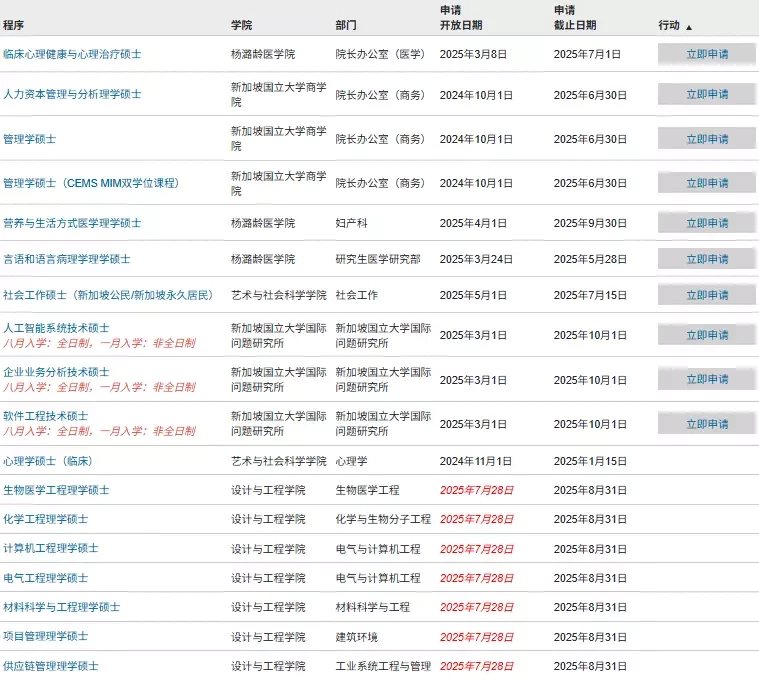The image size is (759, 679).
Task: Select red intake note under 人工智能系统技术硕士
Action: [x=99, y=344]
